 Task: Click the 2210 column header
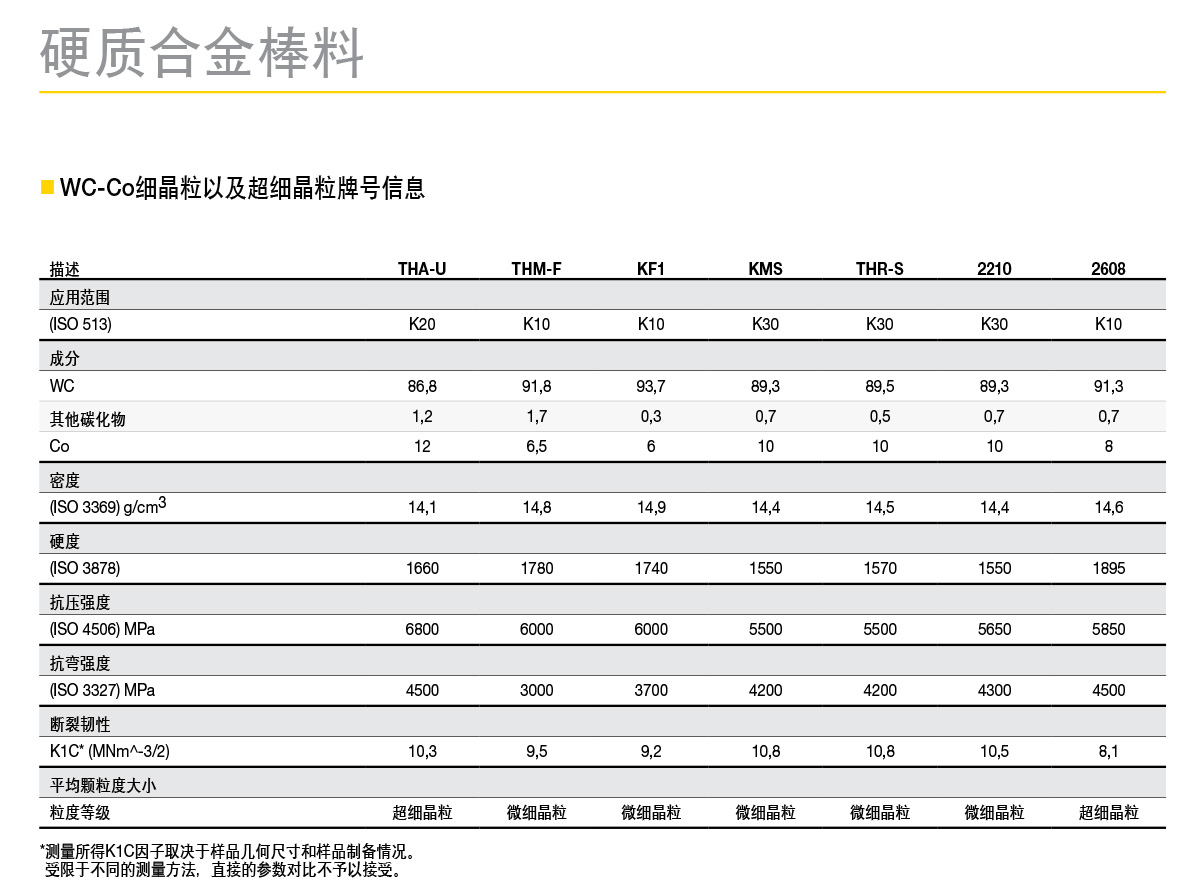click(994, 269)
